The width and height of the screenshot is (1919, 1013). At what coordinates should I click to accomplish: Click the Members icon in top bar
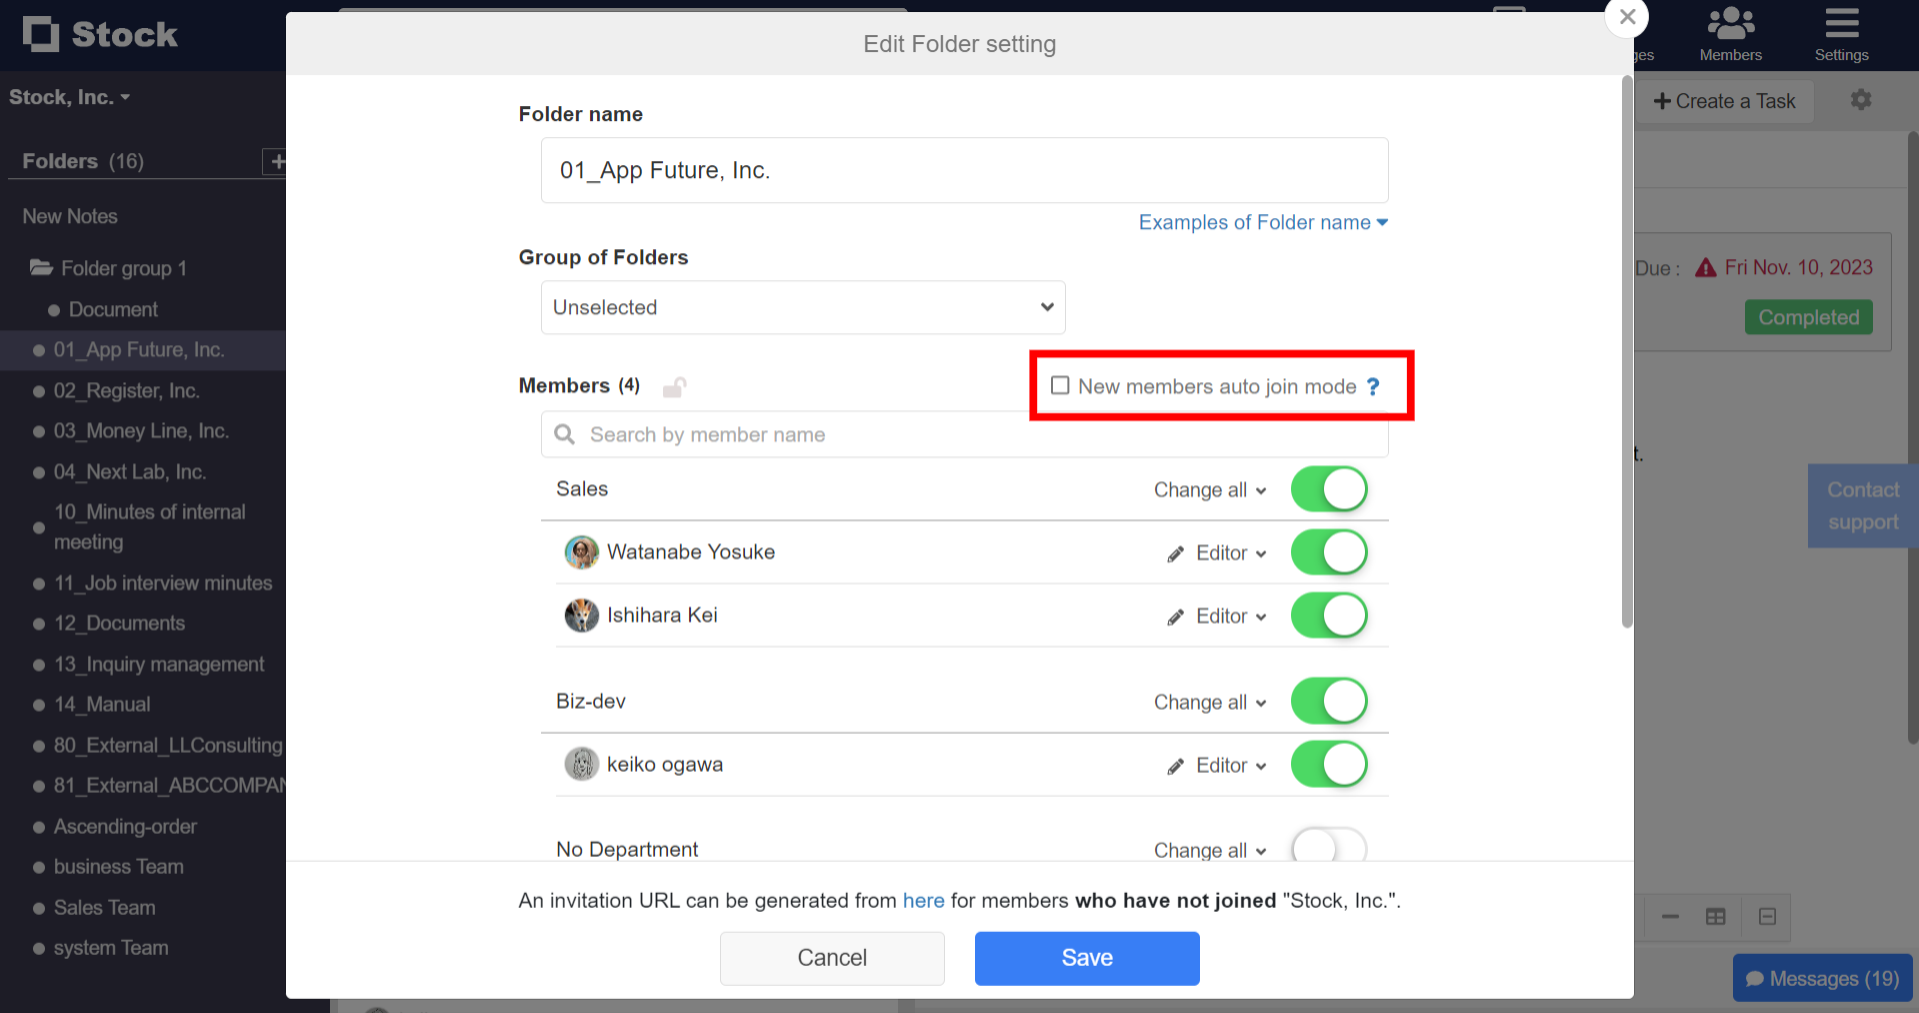[x=1730, y=24]
